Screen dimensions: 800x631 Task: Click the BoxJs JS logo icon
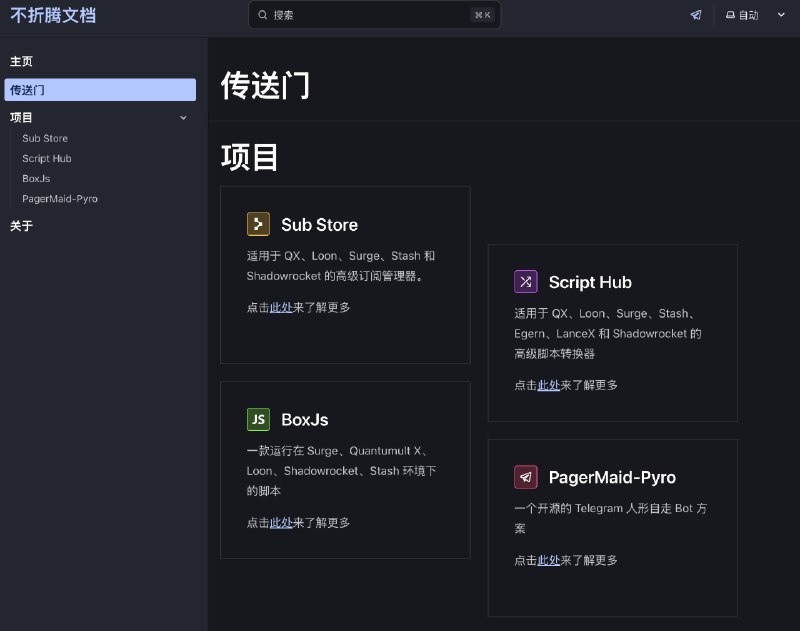point(258,419)
